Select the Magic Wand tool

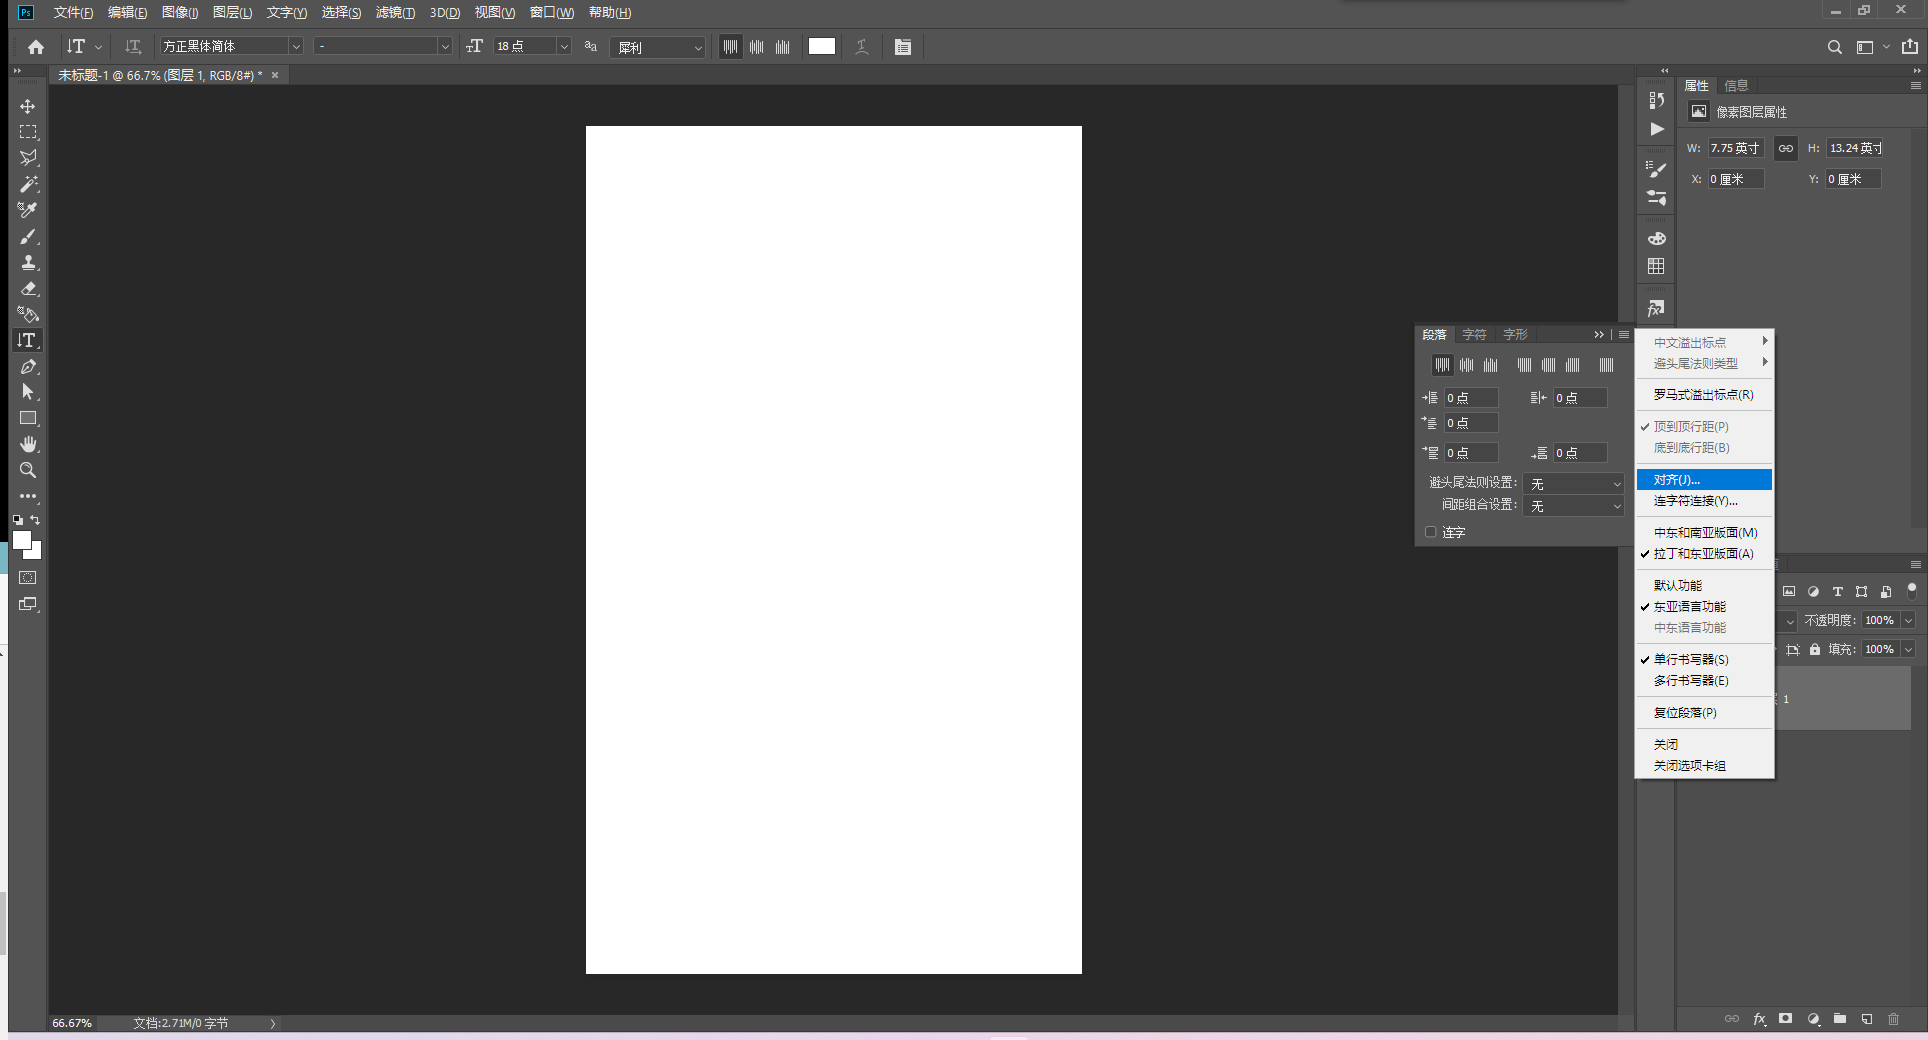28,184
